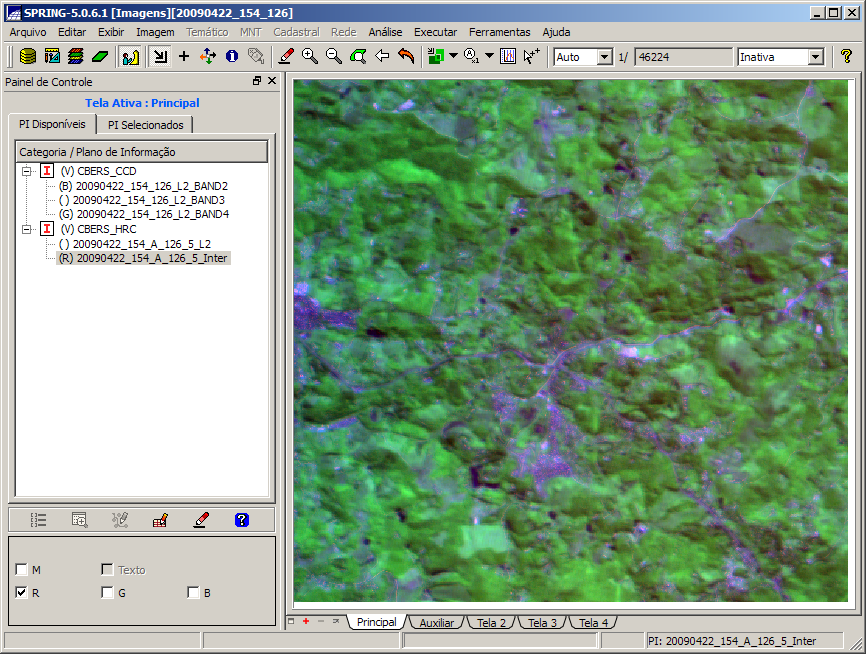Collapse the CBERS_CCD category tree node
This screenshot has height=654, width=866.
tap(24, 171)
